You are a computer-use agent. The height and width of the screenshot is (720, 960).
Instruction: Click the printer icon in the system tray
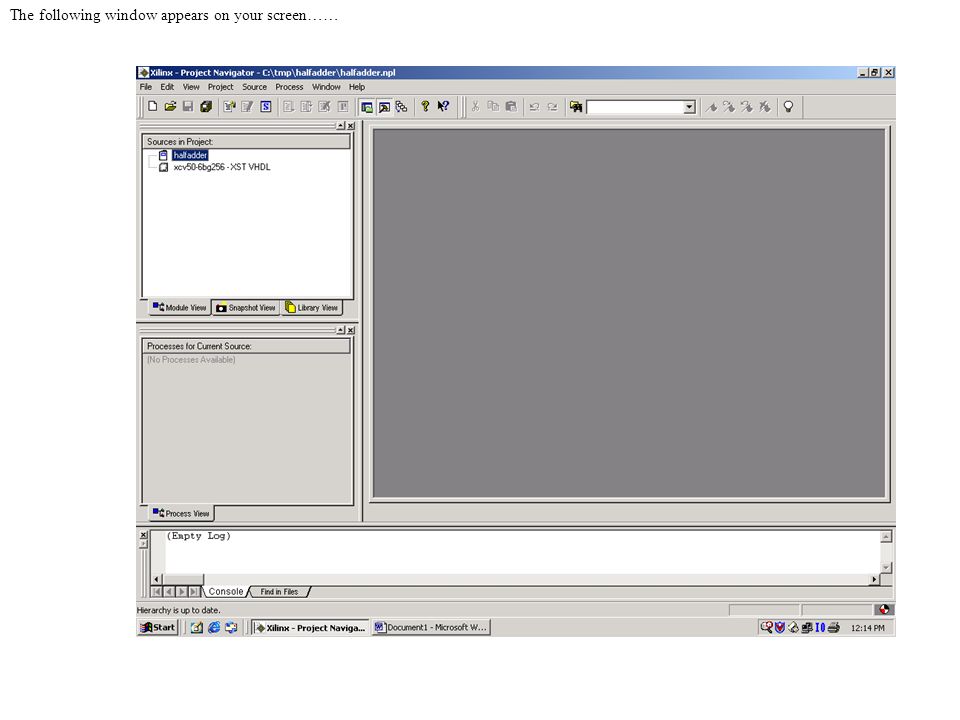[x=833, y=627]
